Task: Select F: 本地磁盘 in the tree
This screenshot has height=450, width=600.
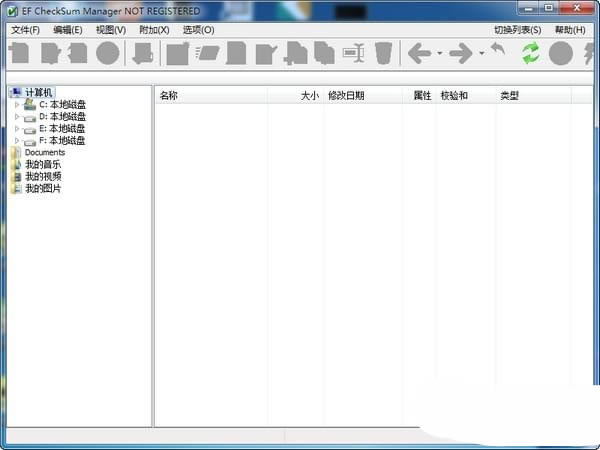Action: [x=62, y=140]
